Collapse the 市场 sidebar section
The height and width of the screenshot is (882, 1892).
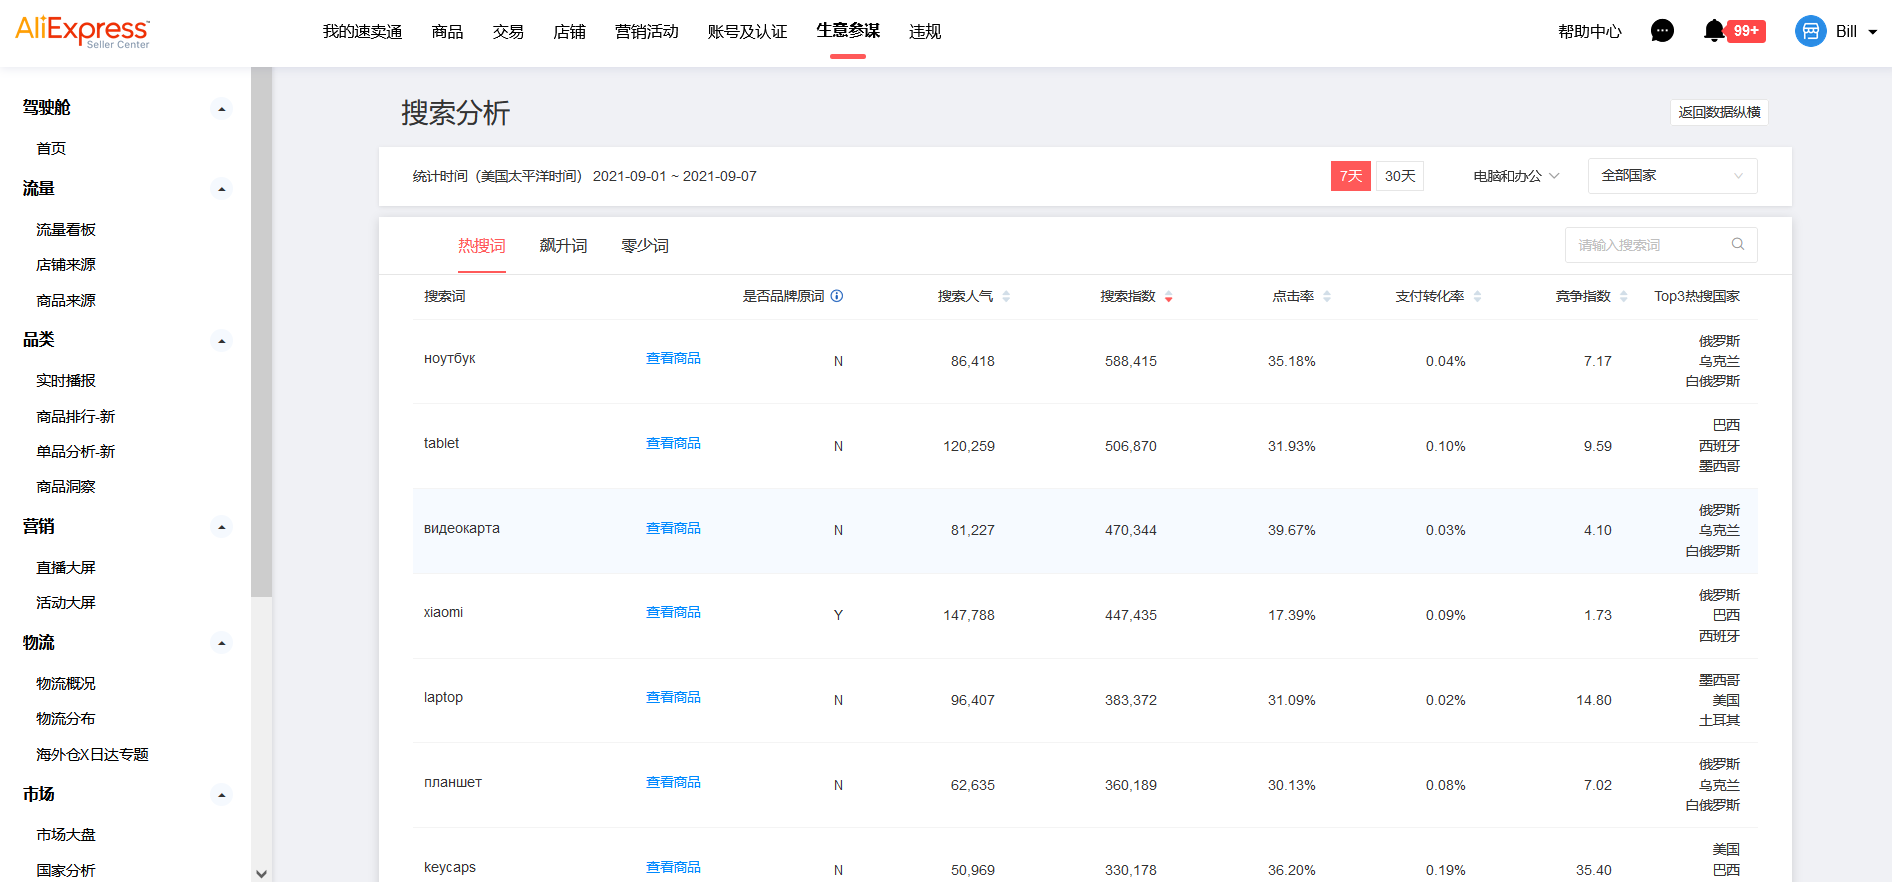[x=222, y=795]
